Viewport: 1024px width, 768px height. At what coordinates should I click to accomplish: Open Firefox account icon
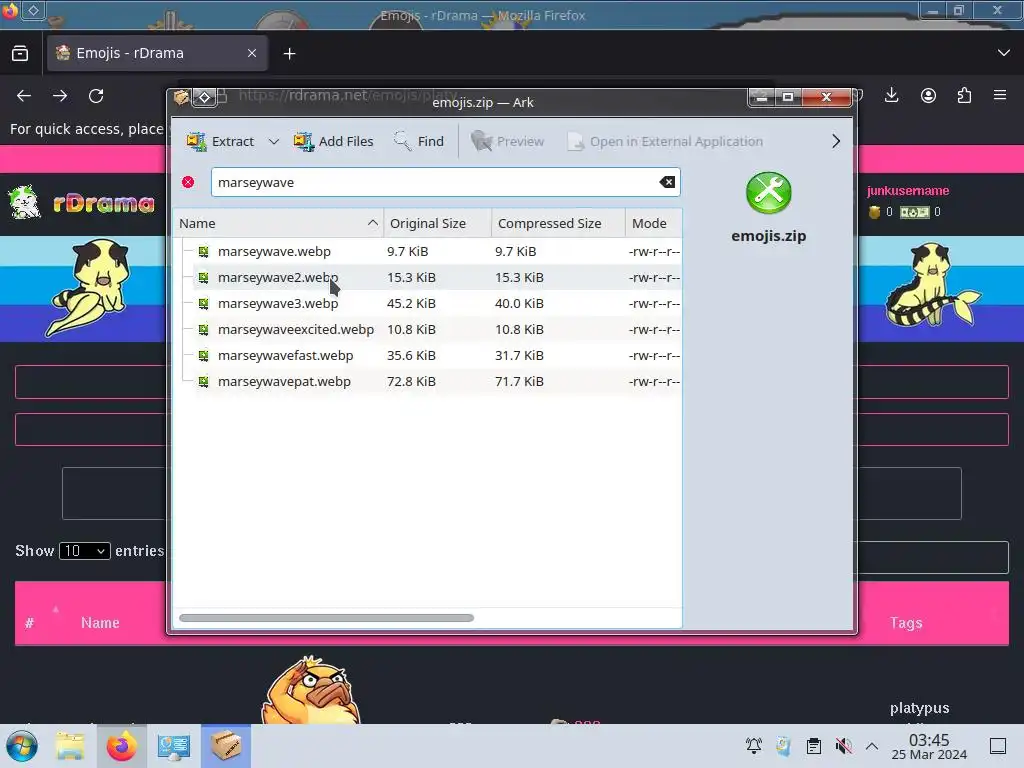(928, 96)
